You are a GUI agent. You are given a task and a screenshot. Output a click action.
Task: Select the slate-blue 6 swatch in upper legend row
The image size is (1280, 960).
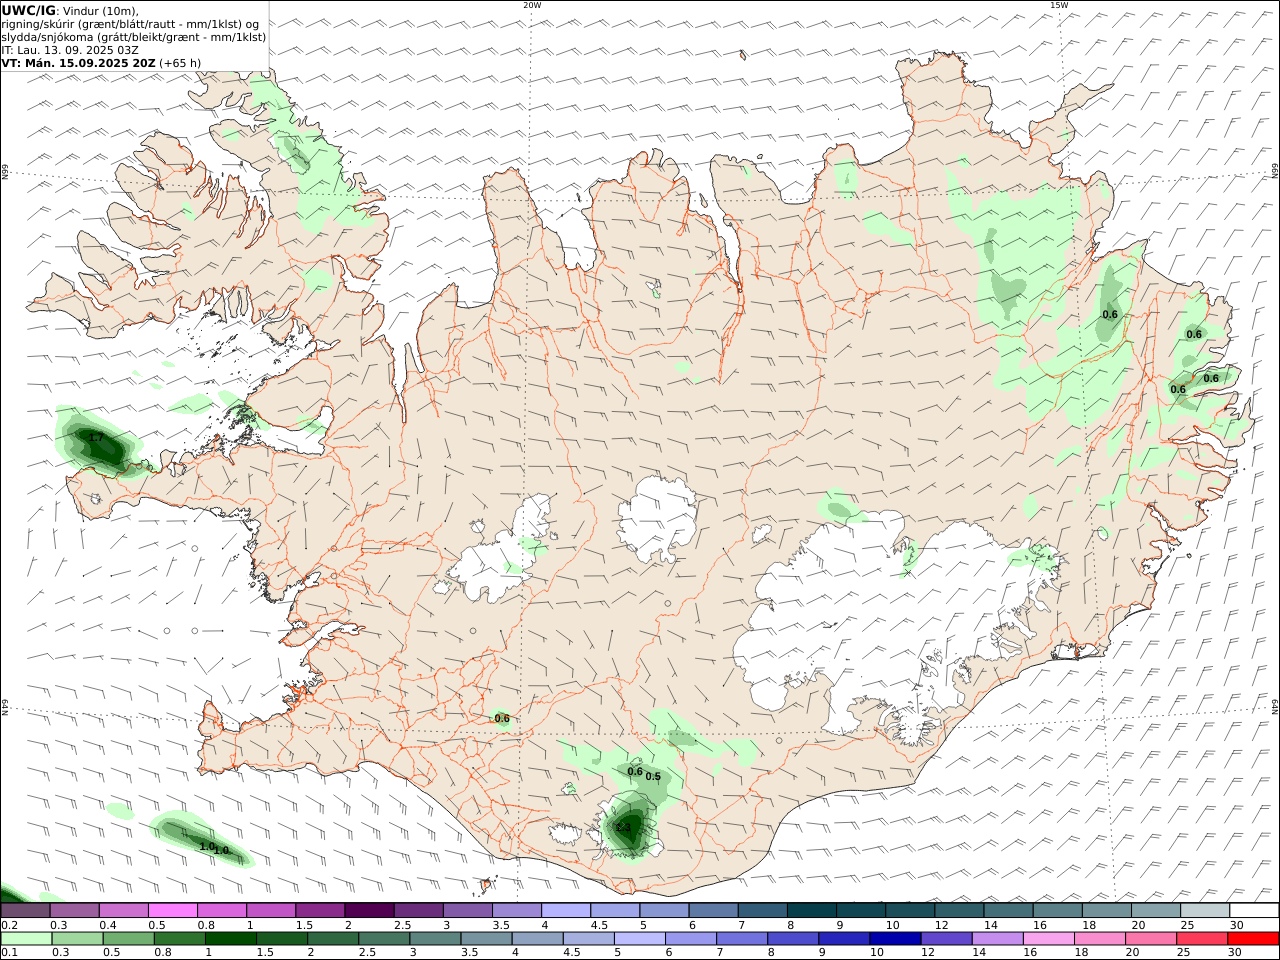point(713,911)
